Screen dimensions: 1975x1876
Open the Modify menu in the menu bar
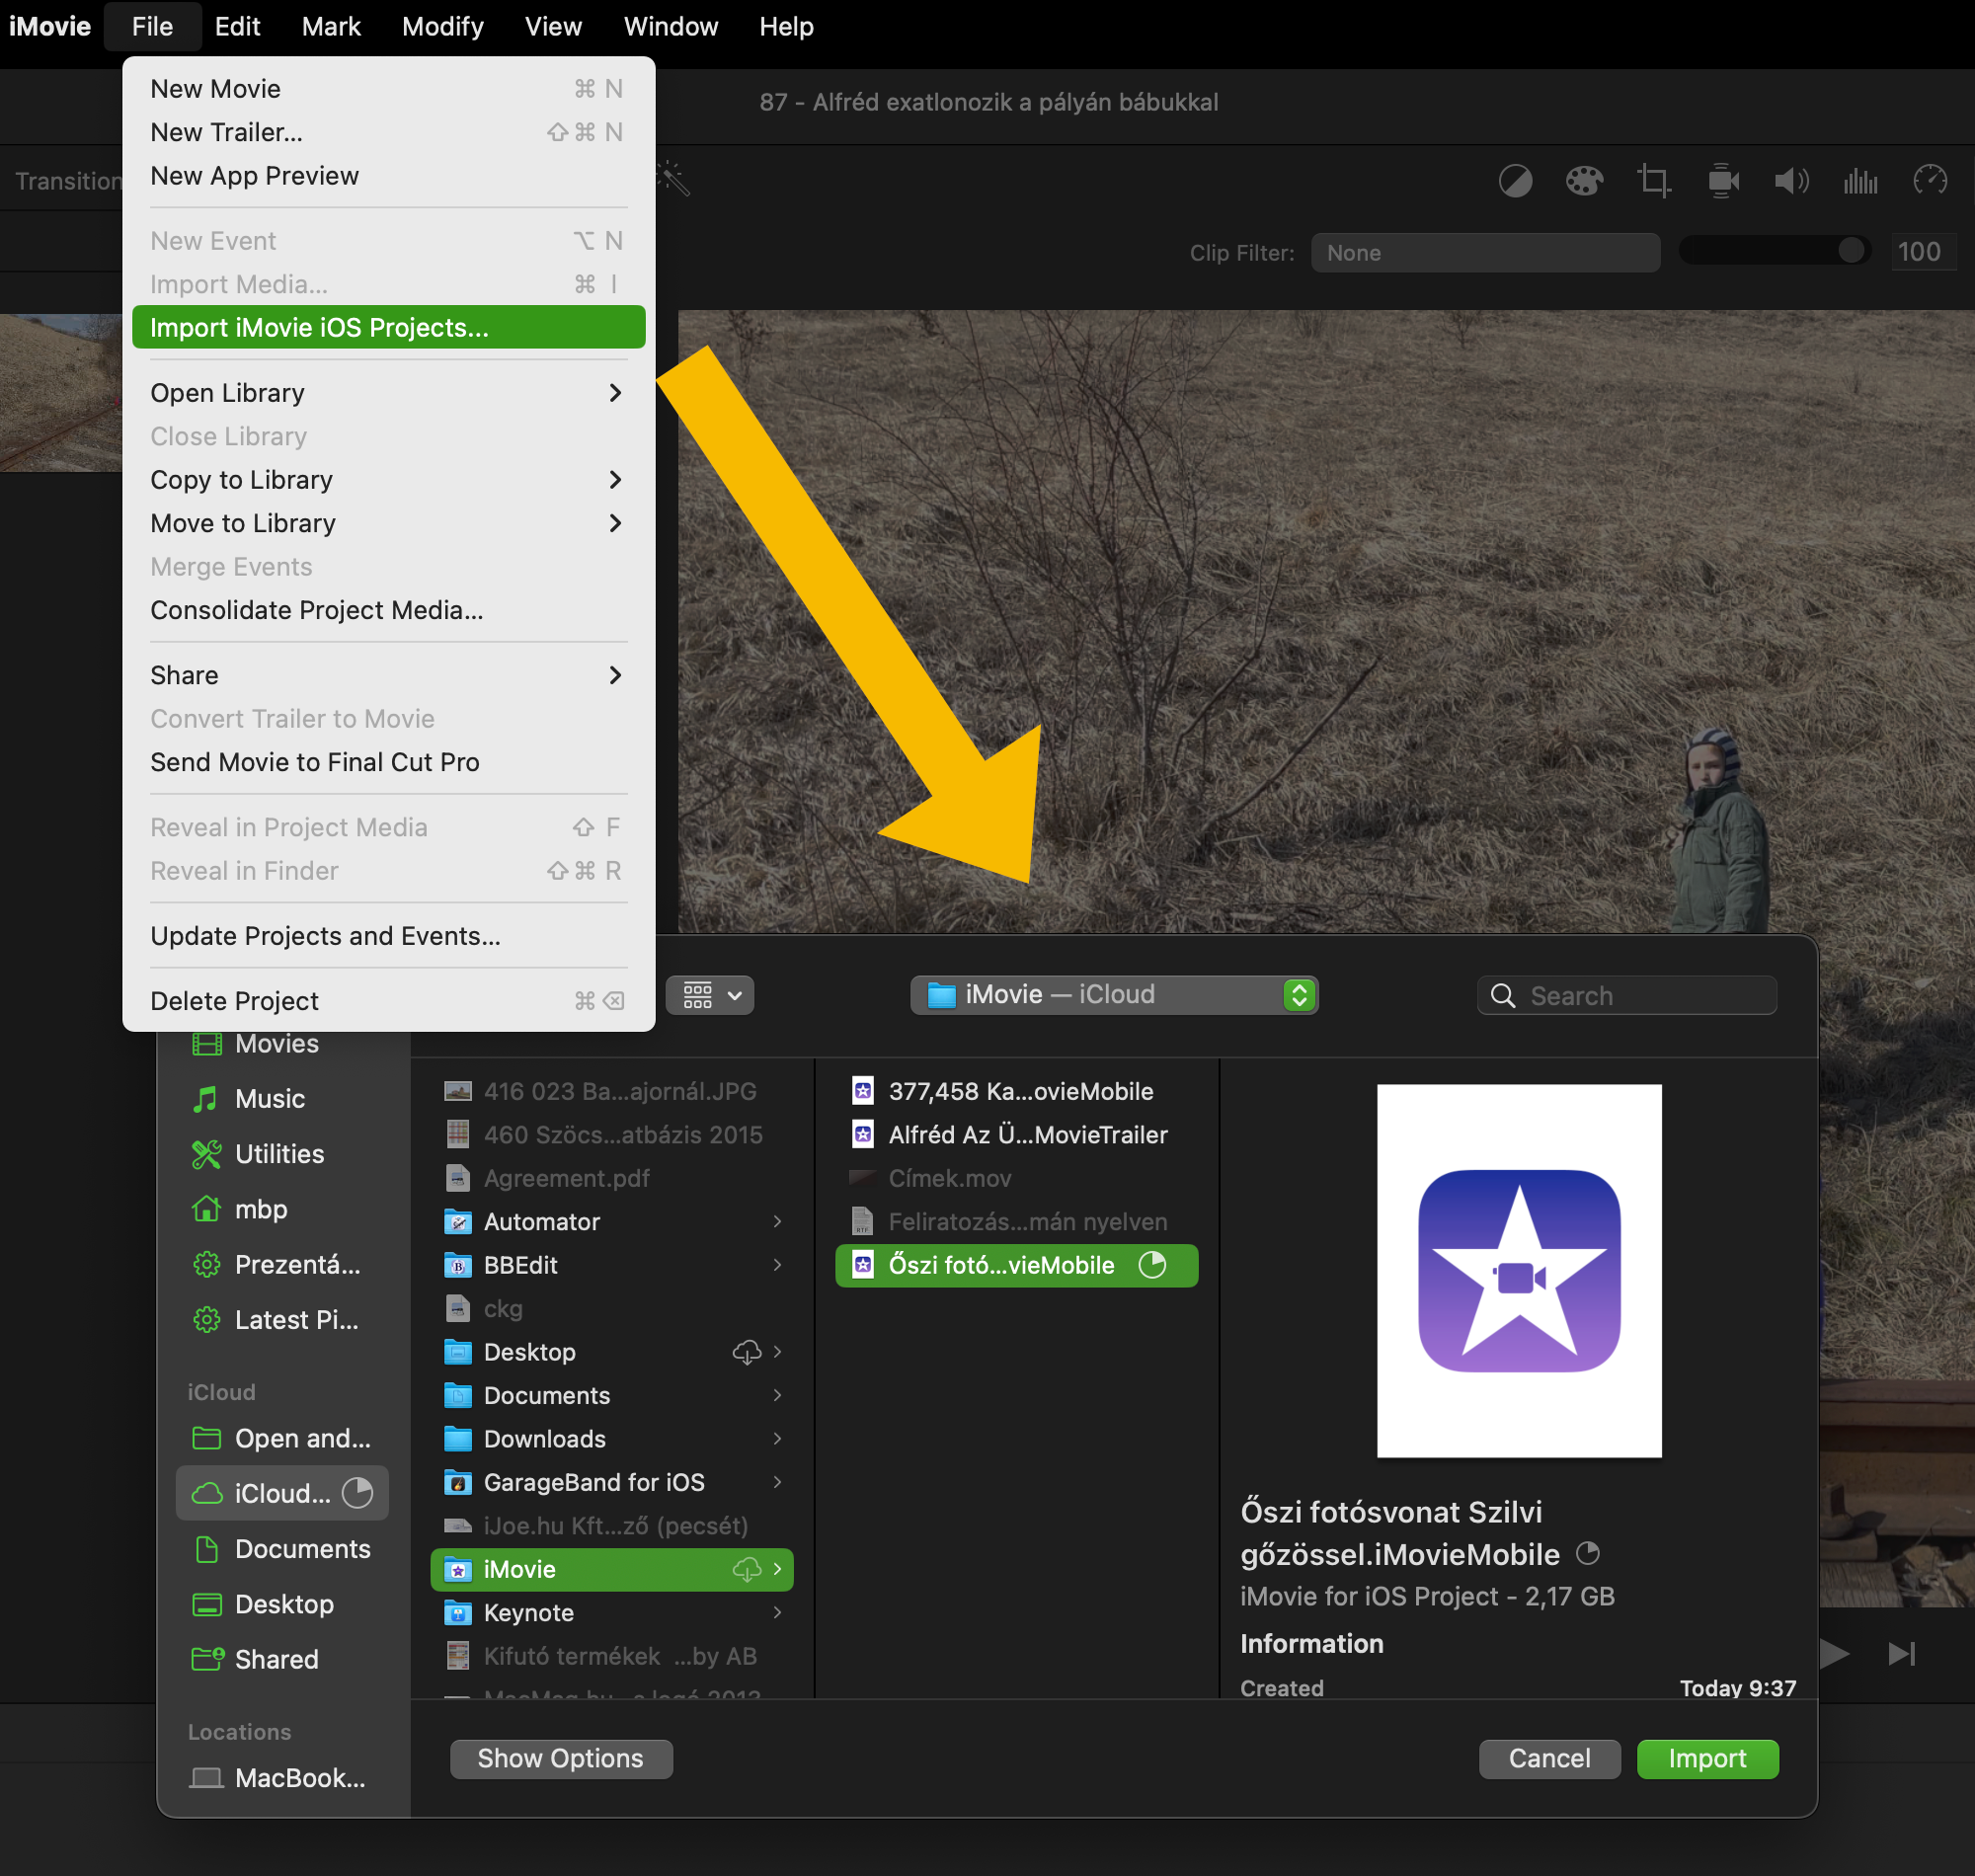click(442, 26)
